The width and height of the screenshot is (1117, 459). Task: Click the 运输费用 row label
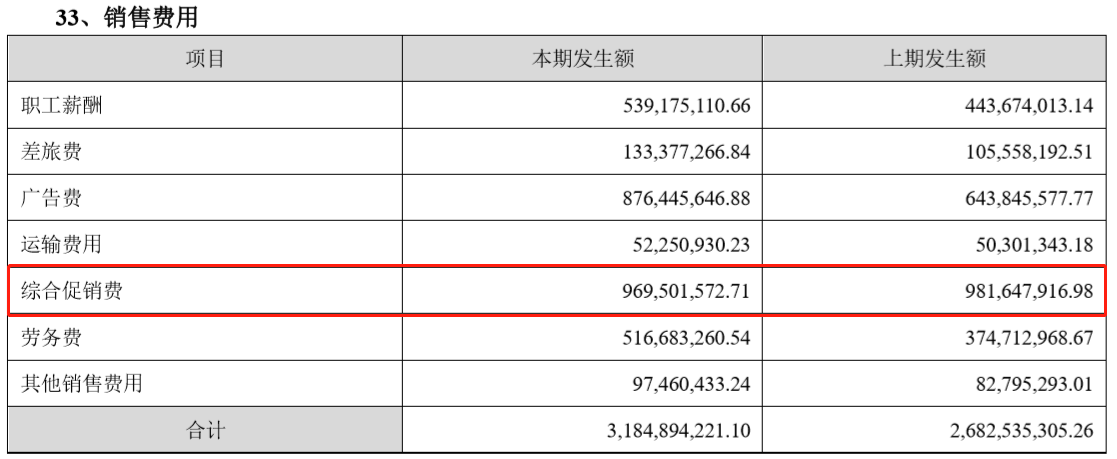pos(62,244)
